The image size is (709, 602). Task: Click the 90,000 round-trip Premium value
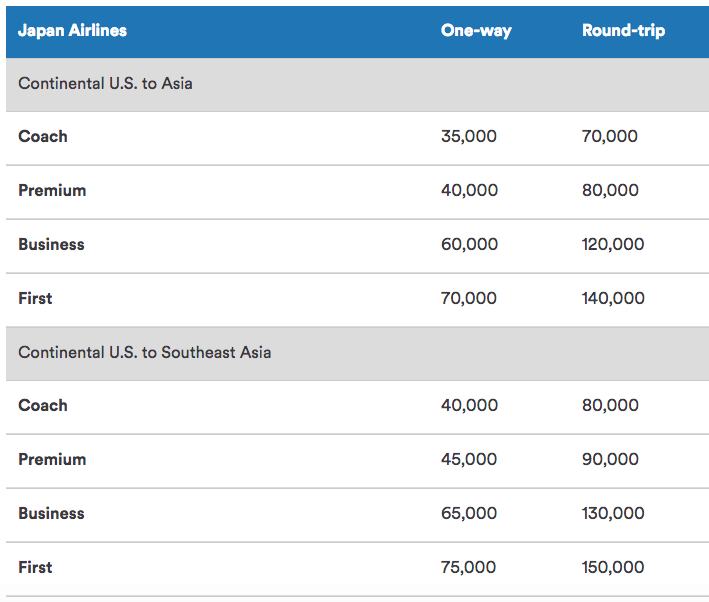(x=610, y=459)
